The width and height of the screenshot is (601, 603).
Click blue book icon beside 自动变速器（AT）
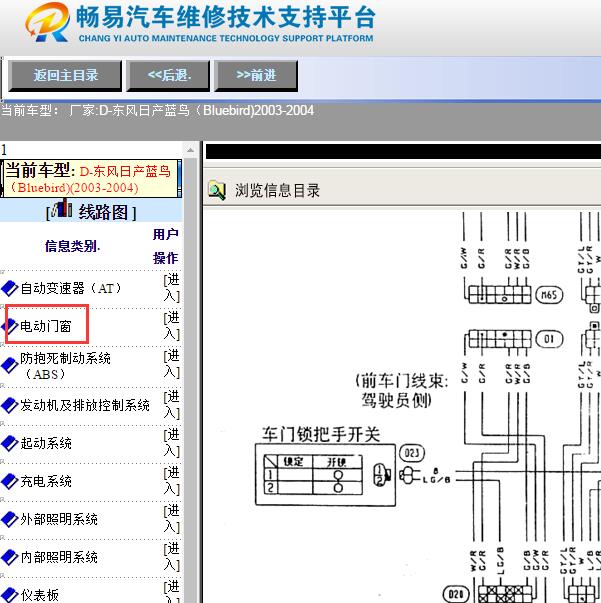pos(10,288)
